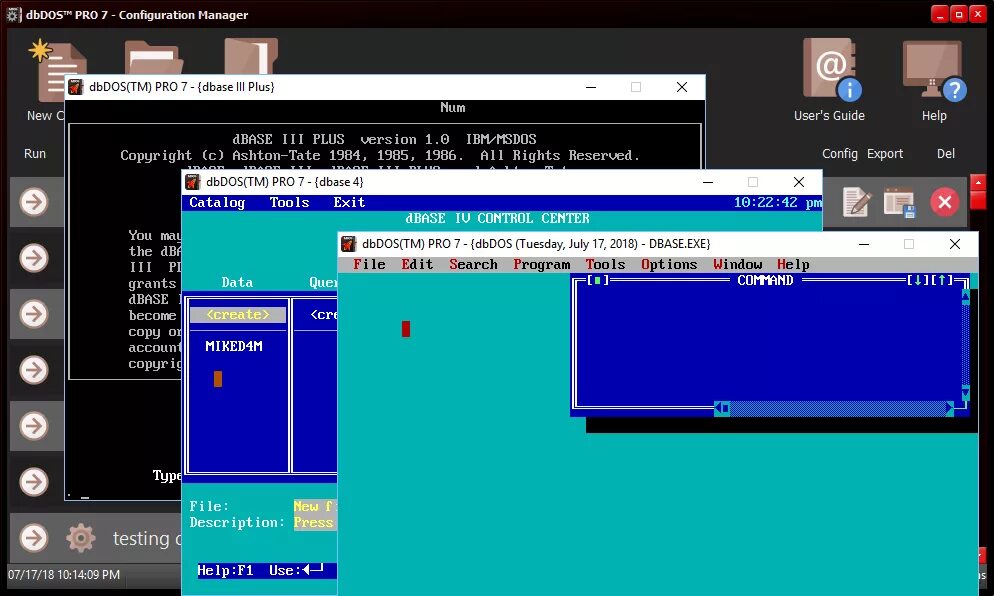The height and width of the screenshot is (596, 994).
Task: Click the COMMAND window title
Action: (x=765, y=280)
